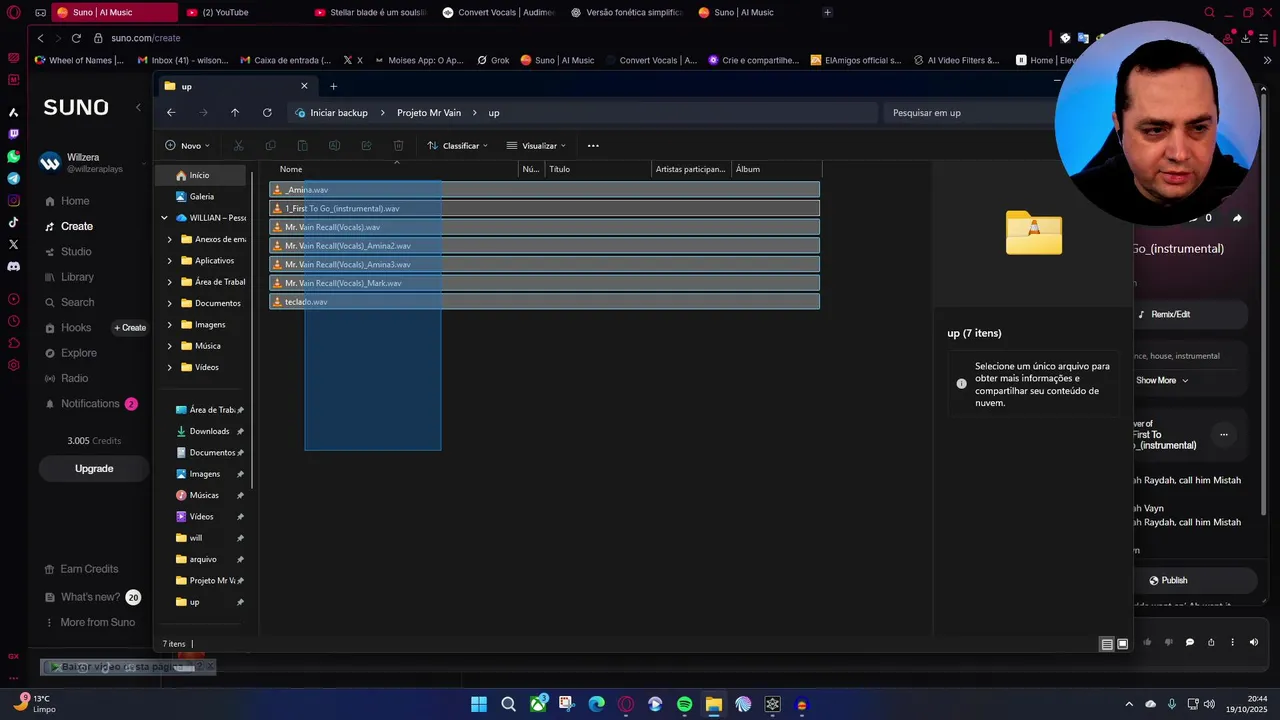Open Telegram in the Opera sidebar

point(13,178)
